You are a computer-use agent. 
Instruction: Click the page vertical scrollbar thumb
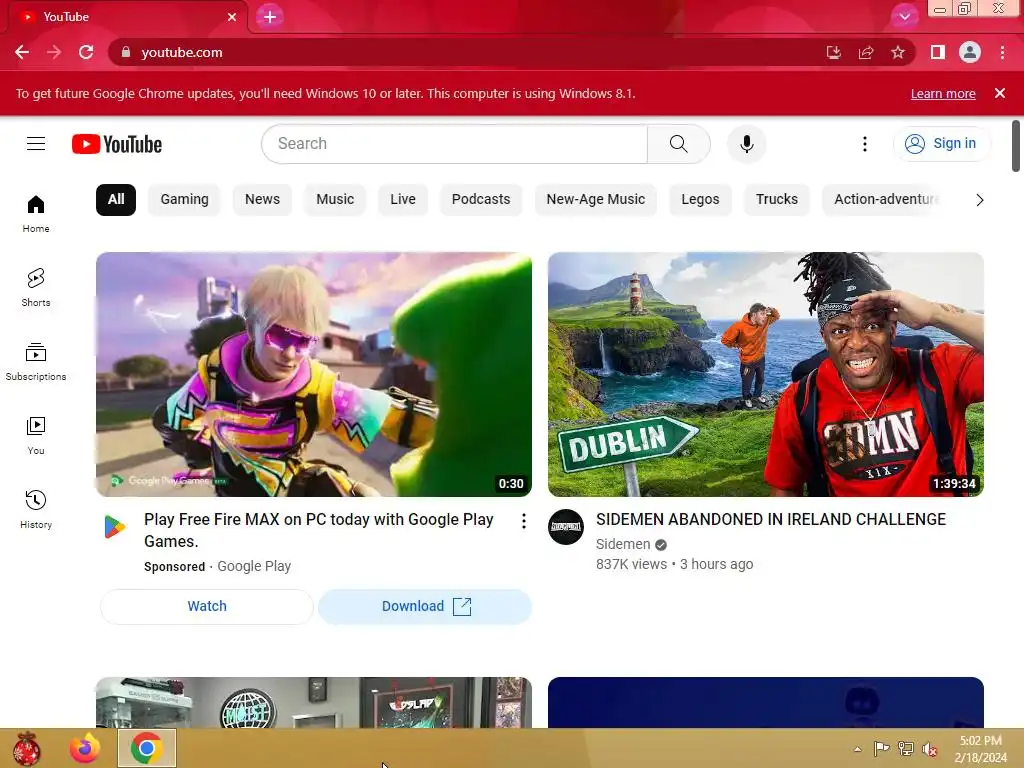tap(1016, 146)
